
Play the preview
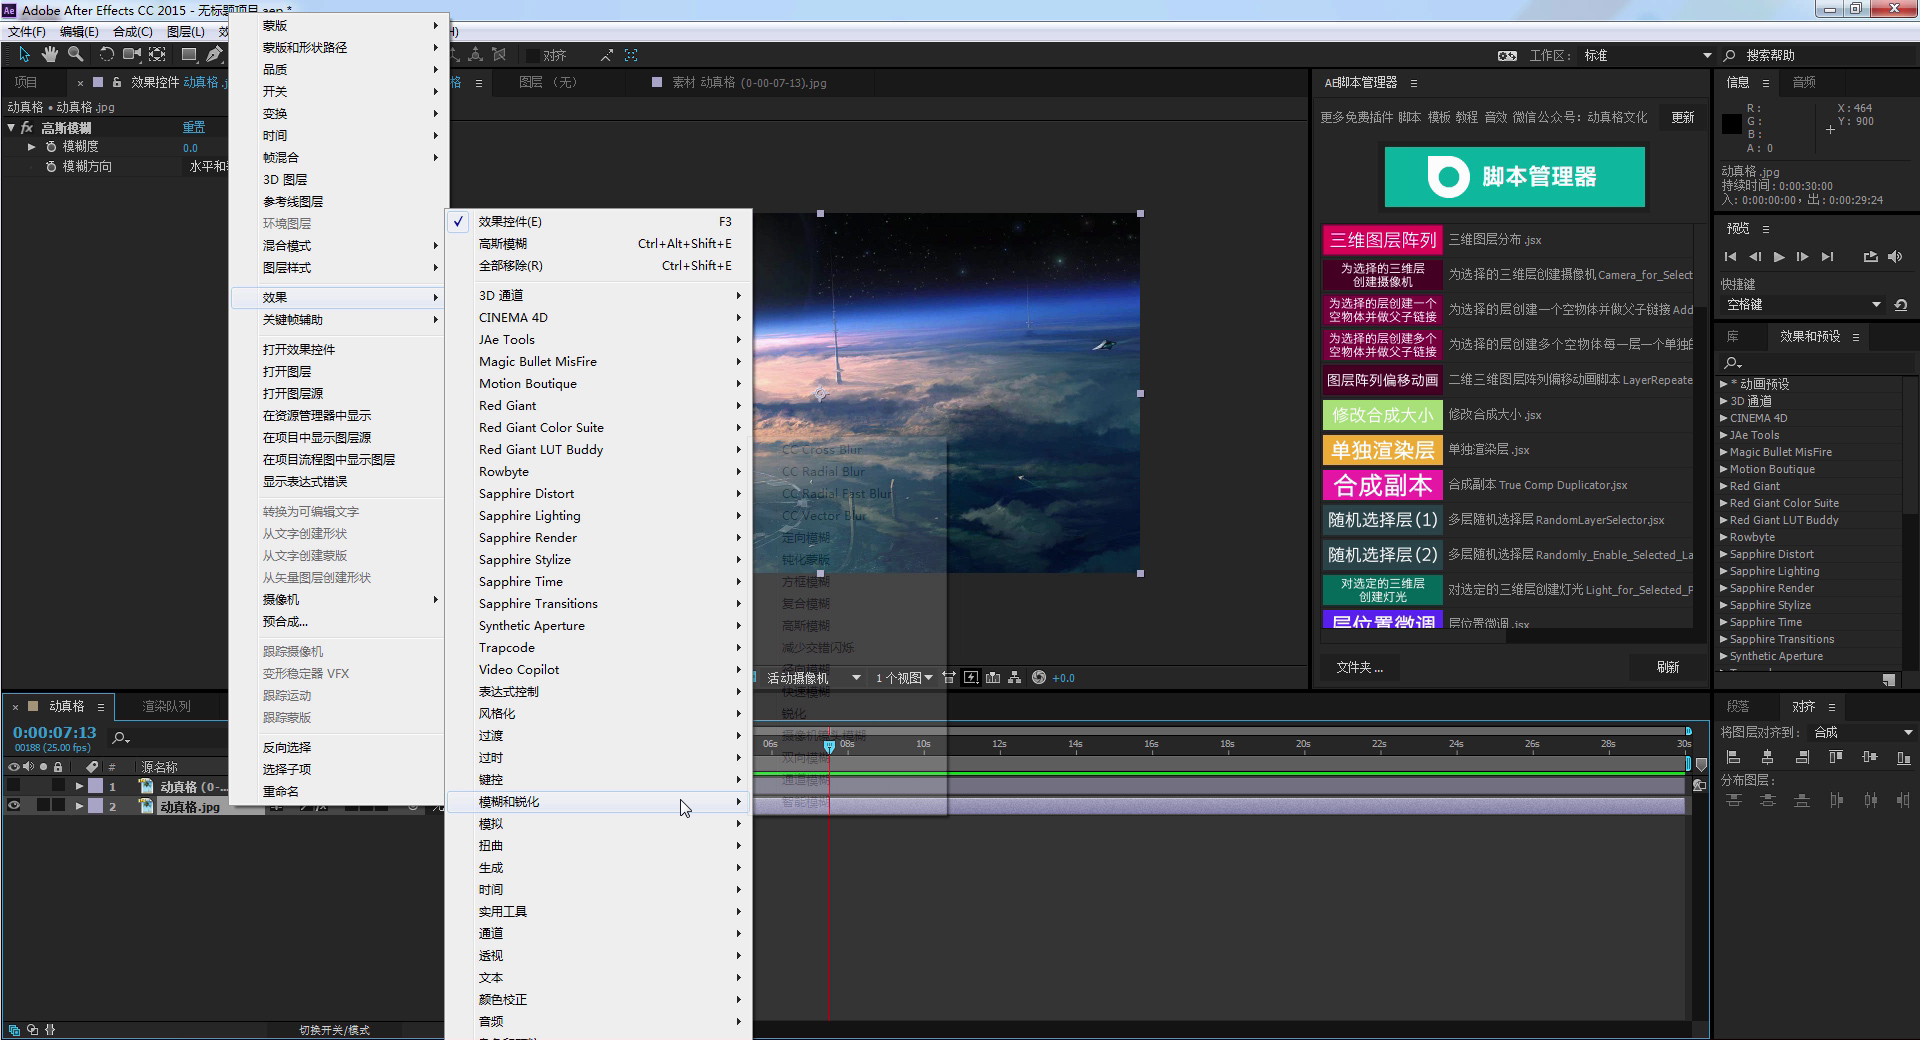click(x=1779, y=257)
